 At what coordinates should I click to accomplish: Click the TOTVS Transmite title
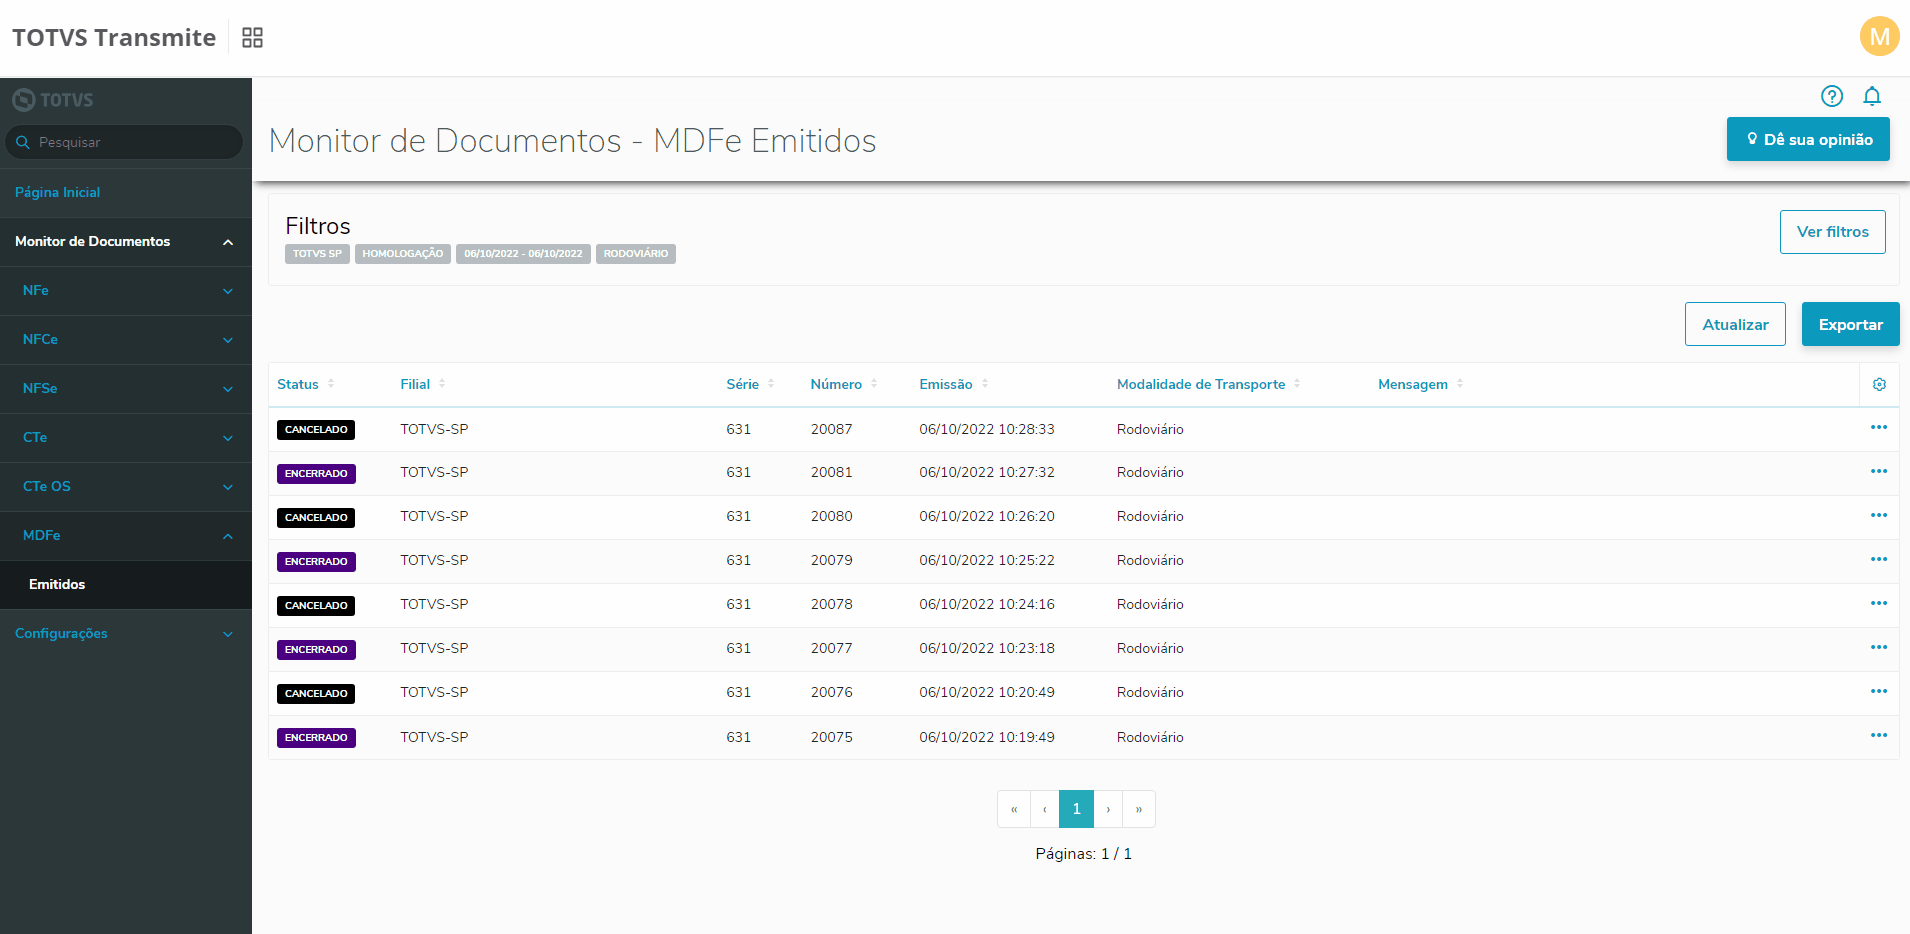click(114, 38)
